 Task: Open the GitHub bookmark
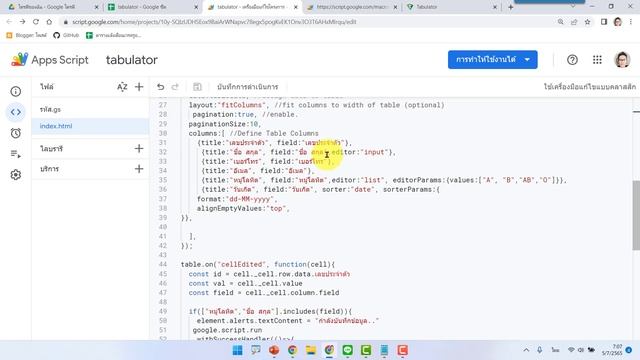coord(66,36)
